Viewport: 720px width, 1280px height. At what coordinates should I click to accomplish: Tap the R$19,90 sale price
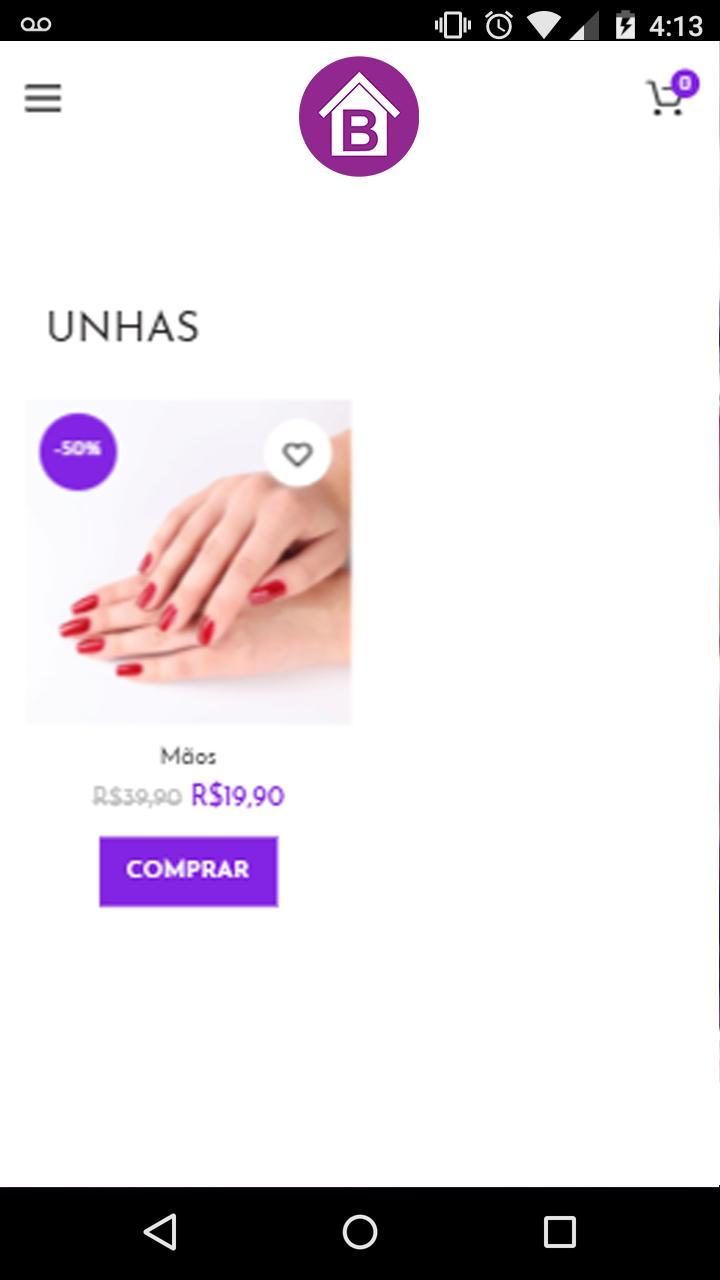[238, 797]
